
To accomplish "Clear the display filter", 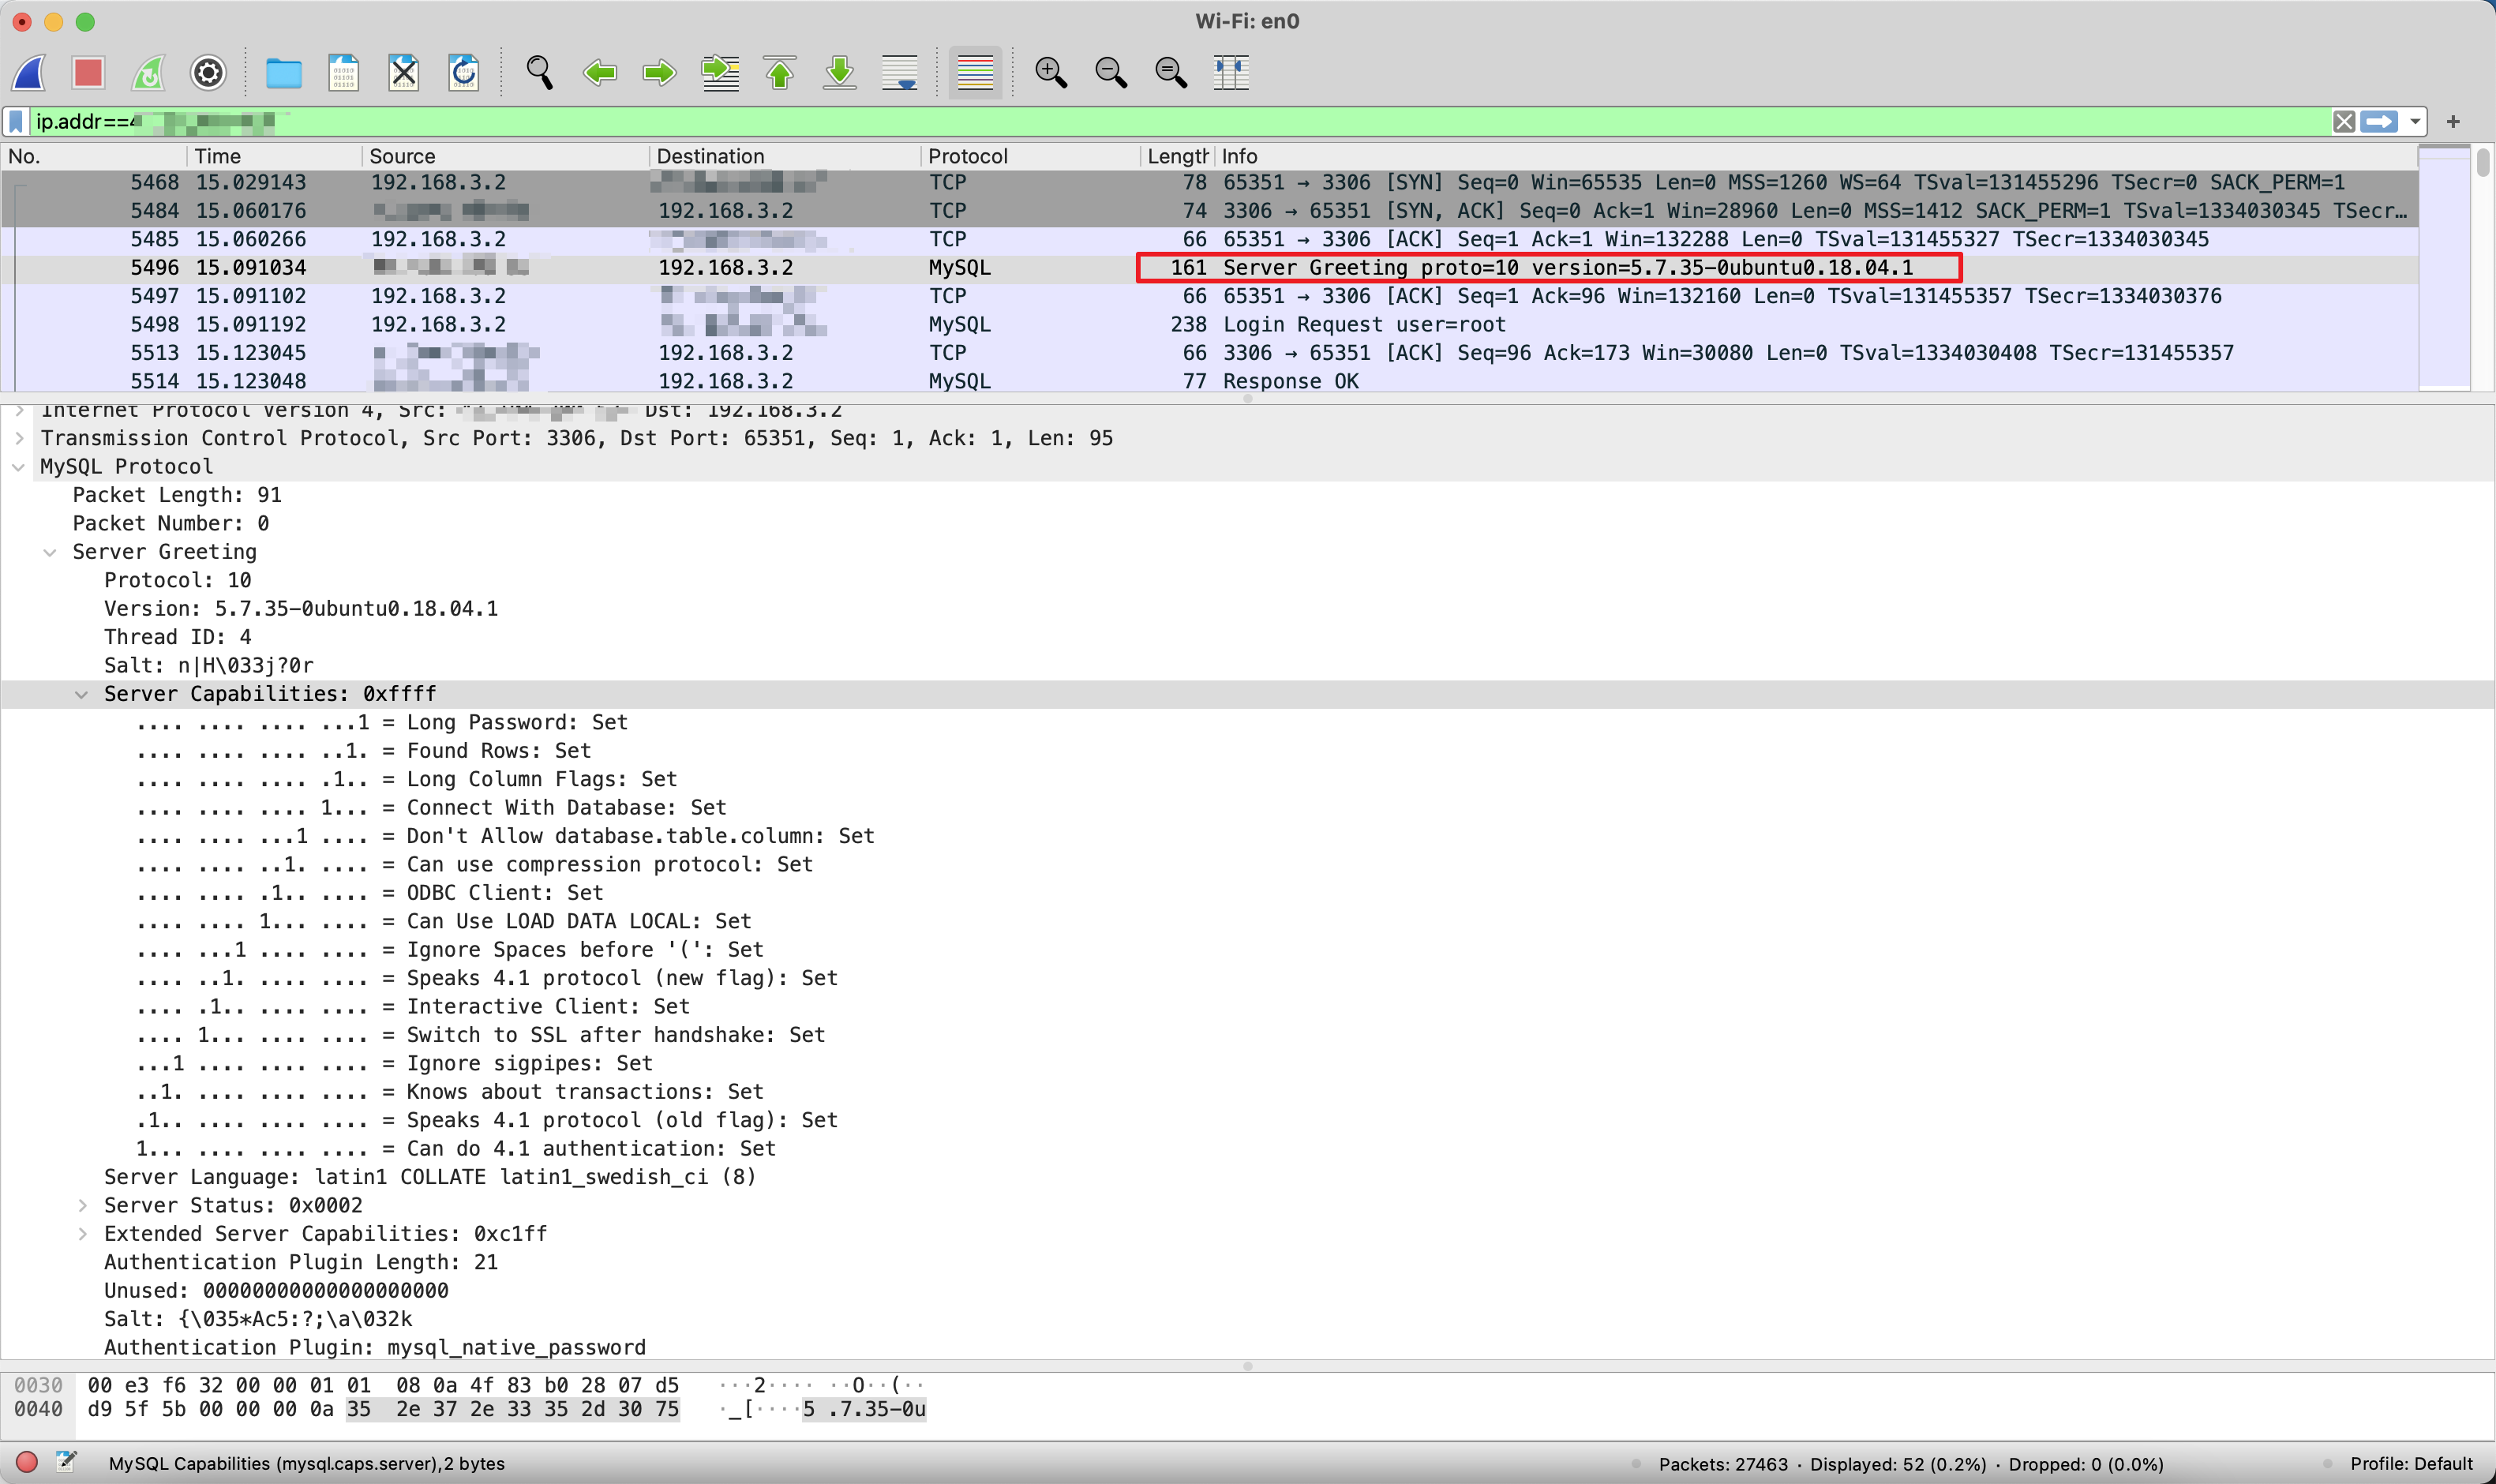I will click(2344, 122).
